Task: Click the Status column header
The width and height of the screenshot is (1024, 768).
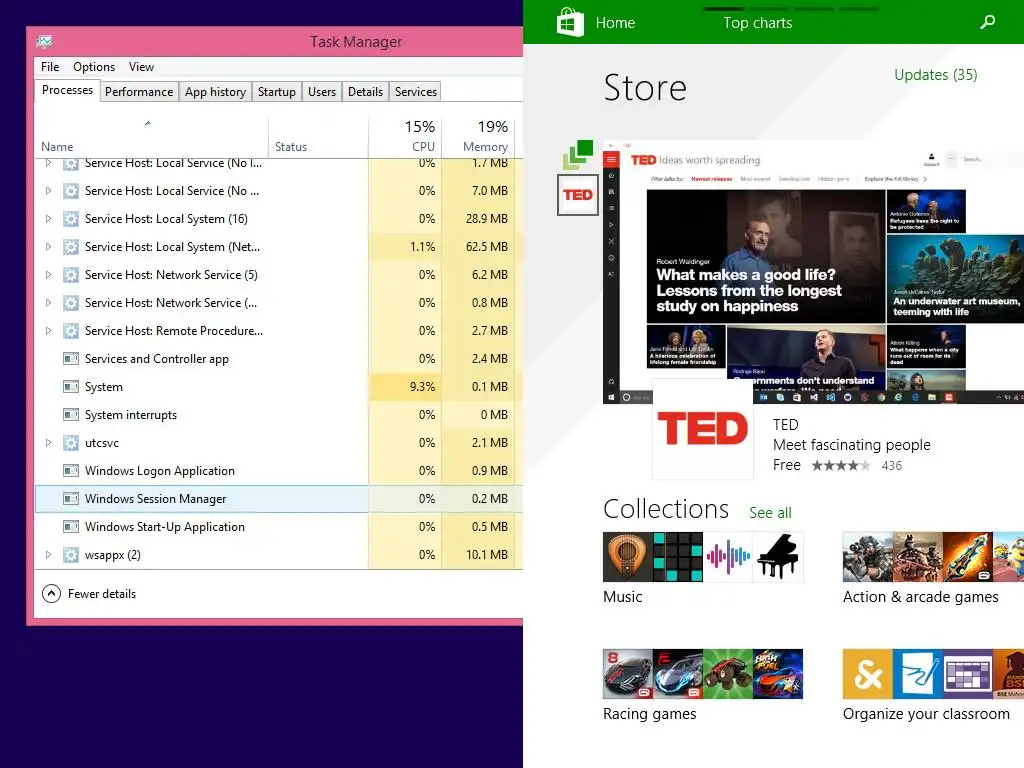Action: click(x=318, y=137)
